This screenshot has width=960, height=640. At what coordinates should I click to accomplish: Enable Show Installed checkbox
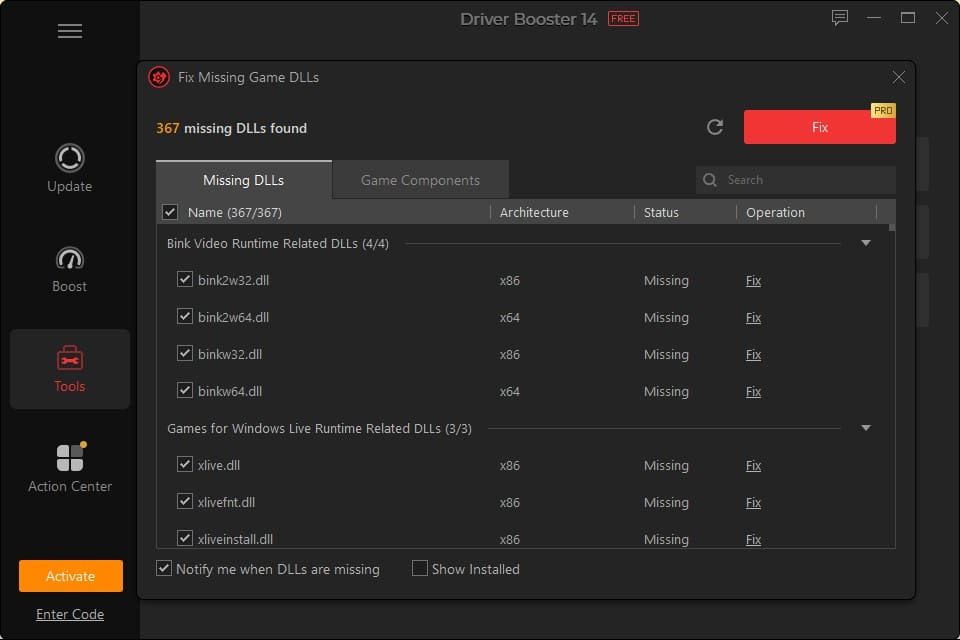419,568
